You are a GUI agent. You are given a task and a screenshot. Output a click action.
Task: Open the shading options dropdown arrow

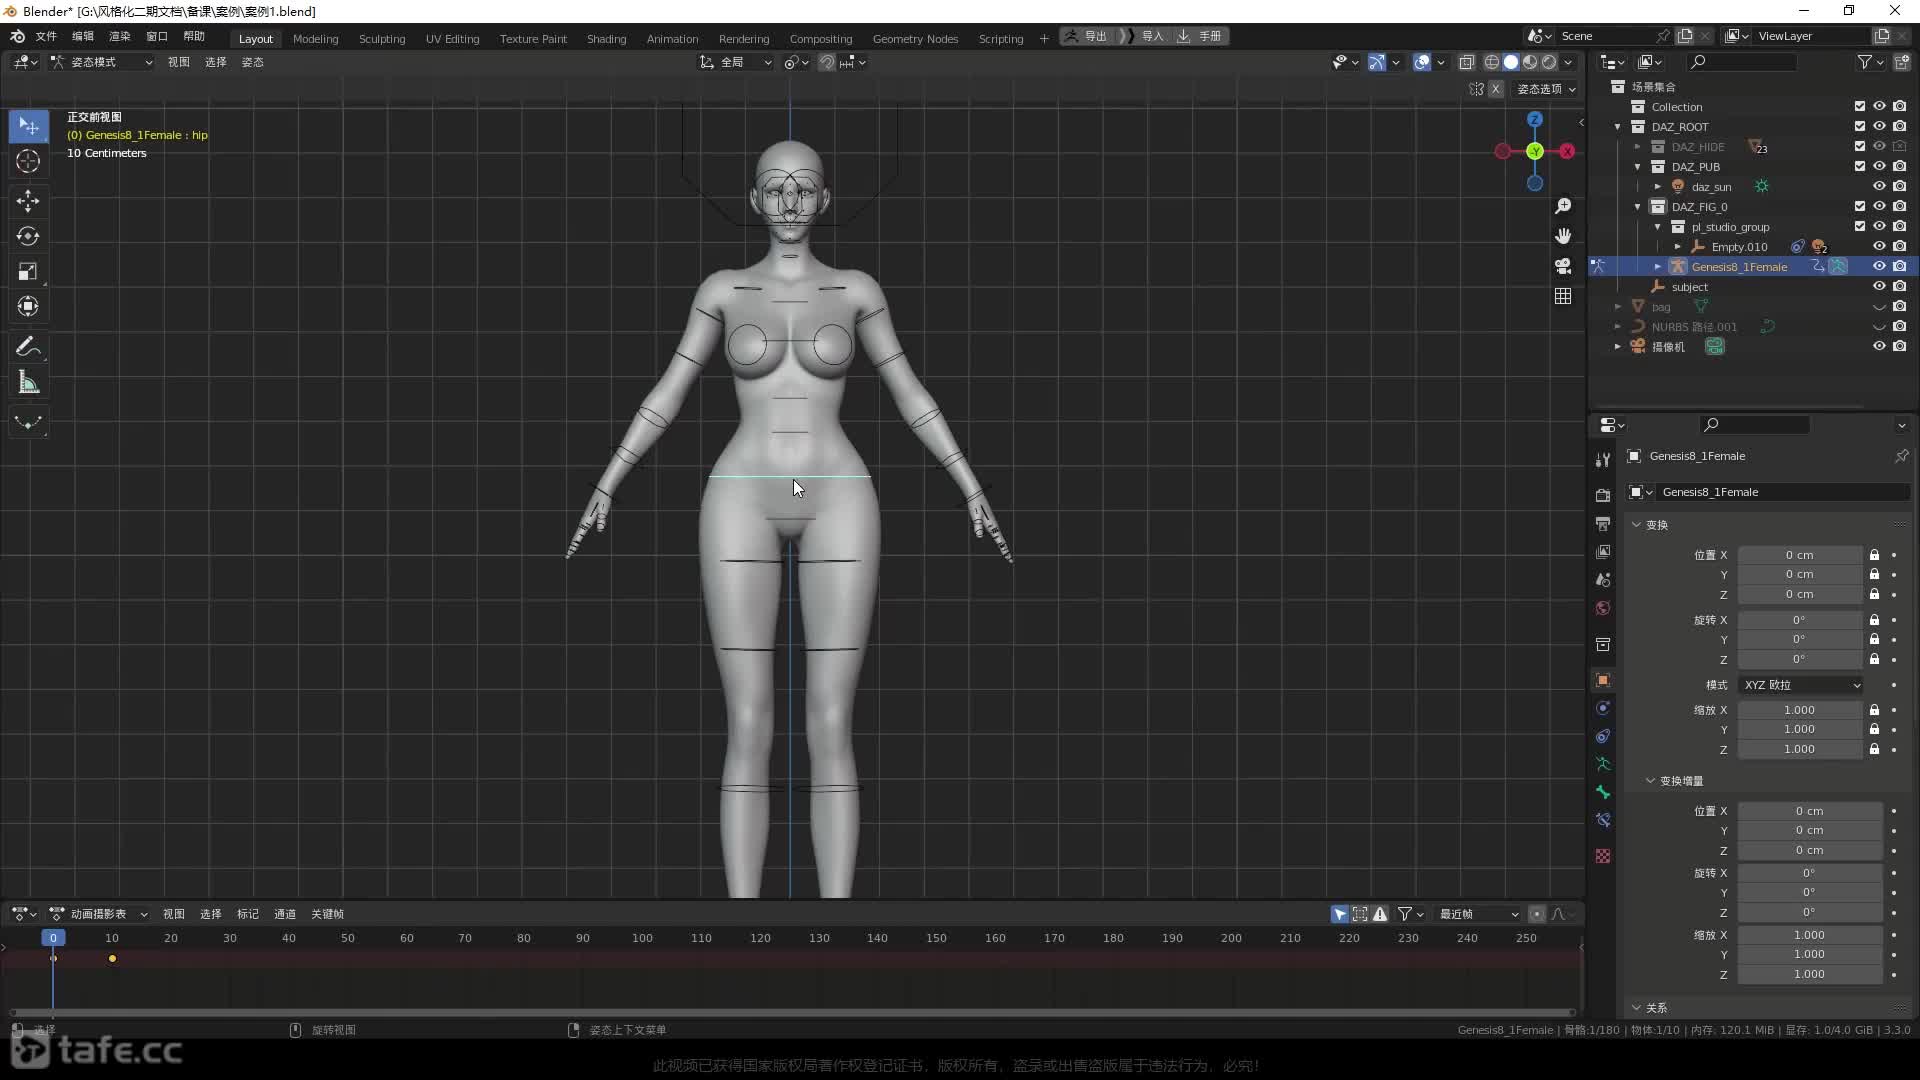[x=1569, y=62]
